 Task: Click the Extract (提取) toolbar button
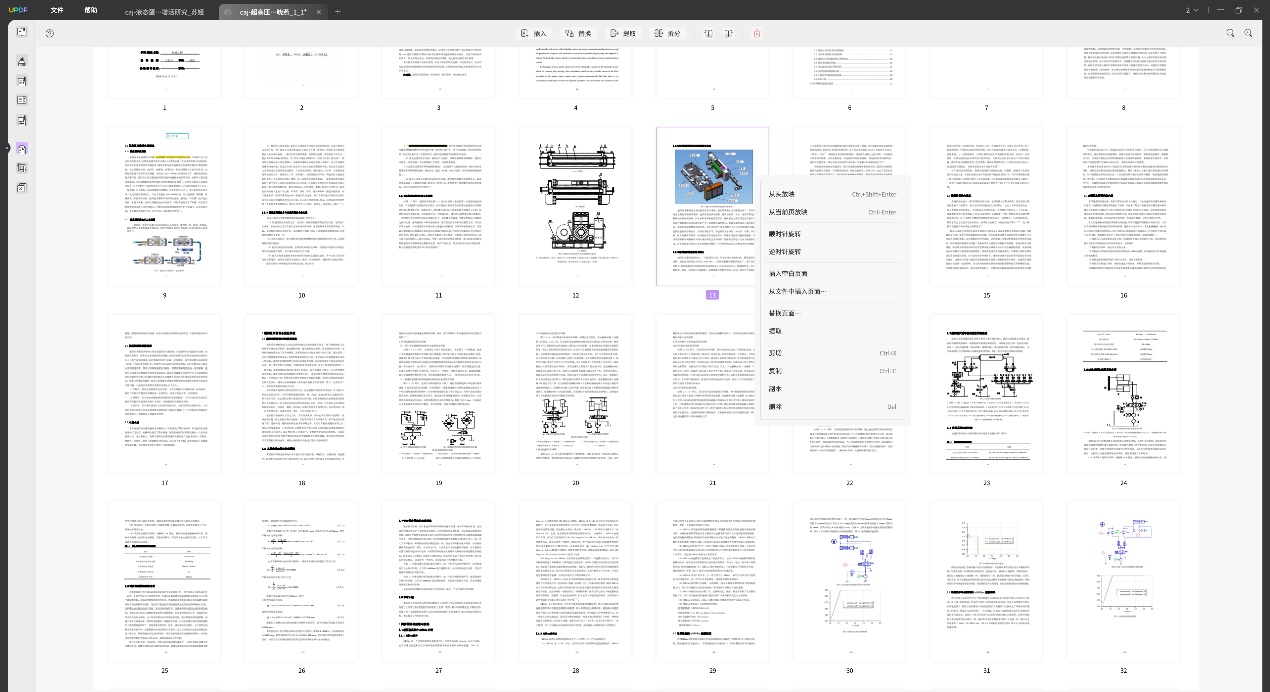coord(622,33)
